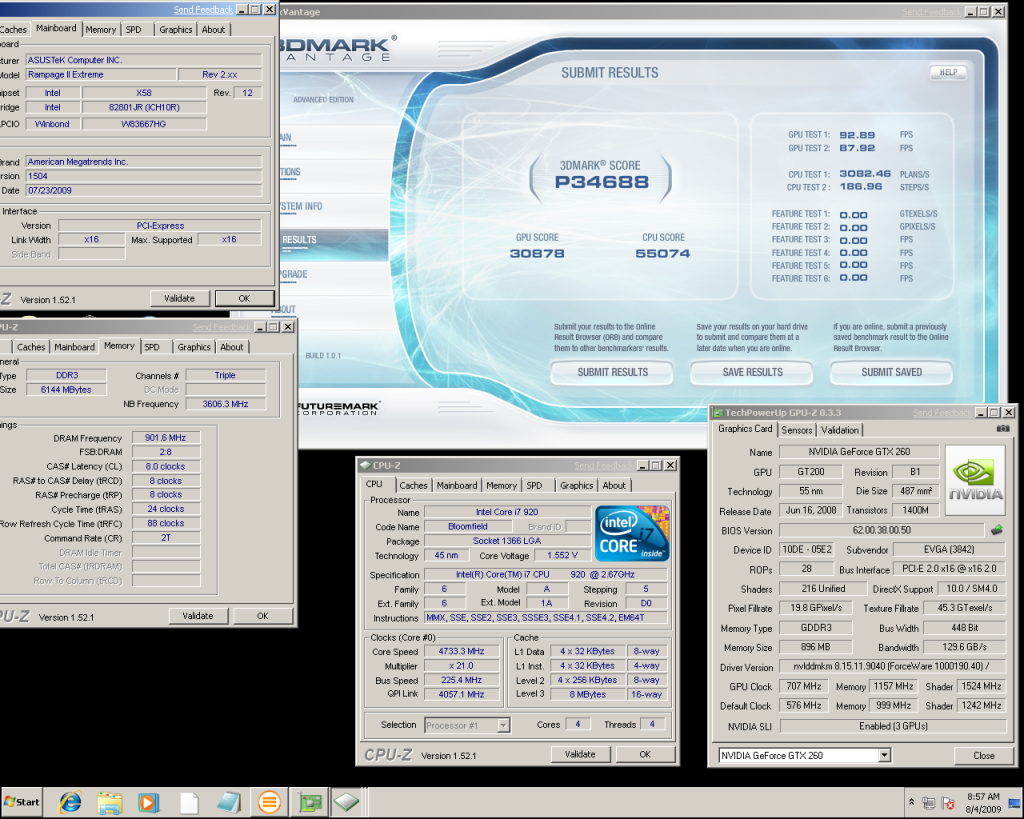Open the Processor #1 selection dropdown
This screenshot has height=819, width=1024.
[504, 725]
